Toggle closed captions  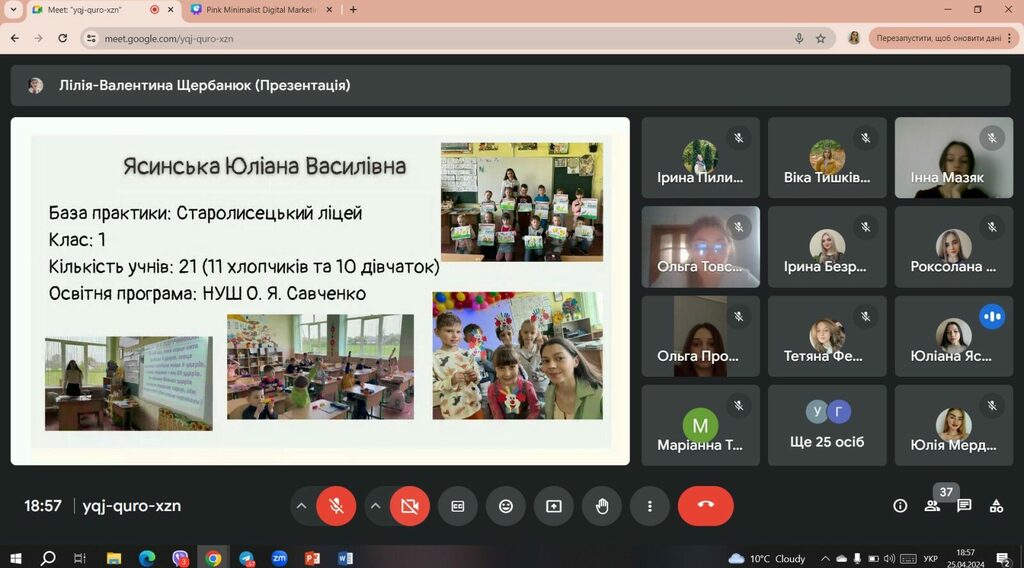(458, 506)
